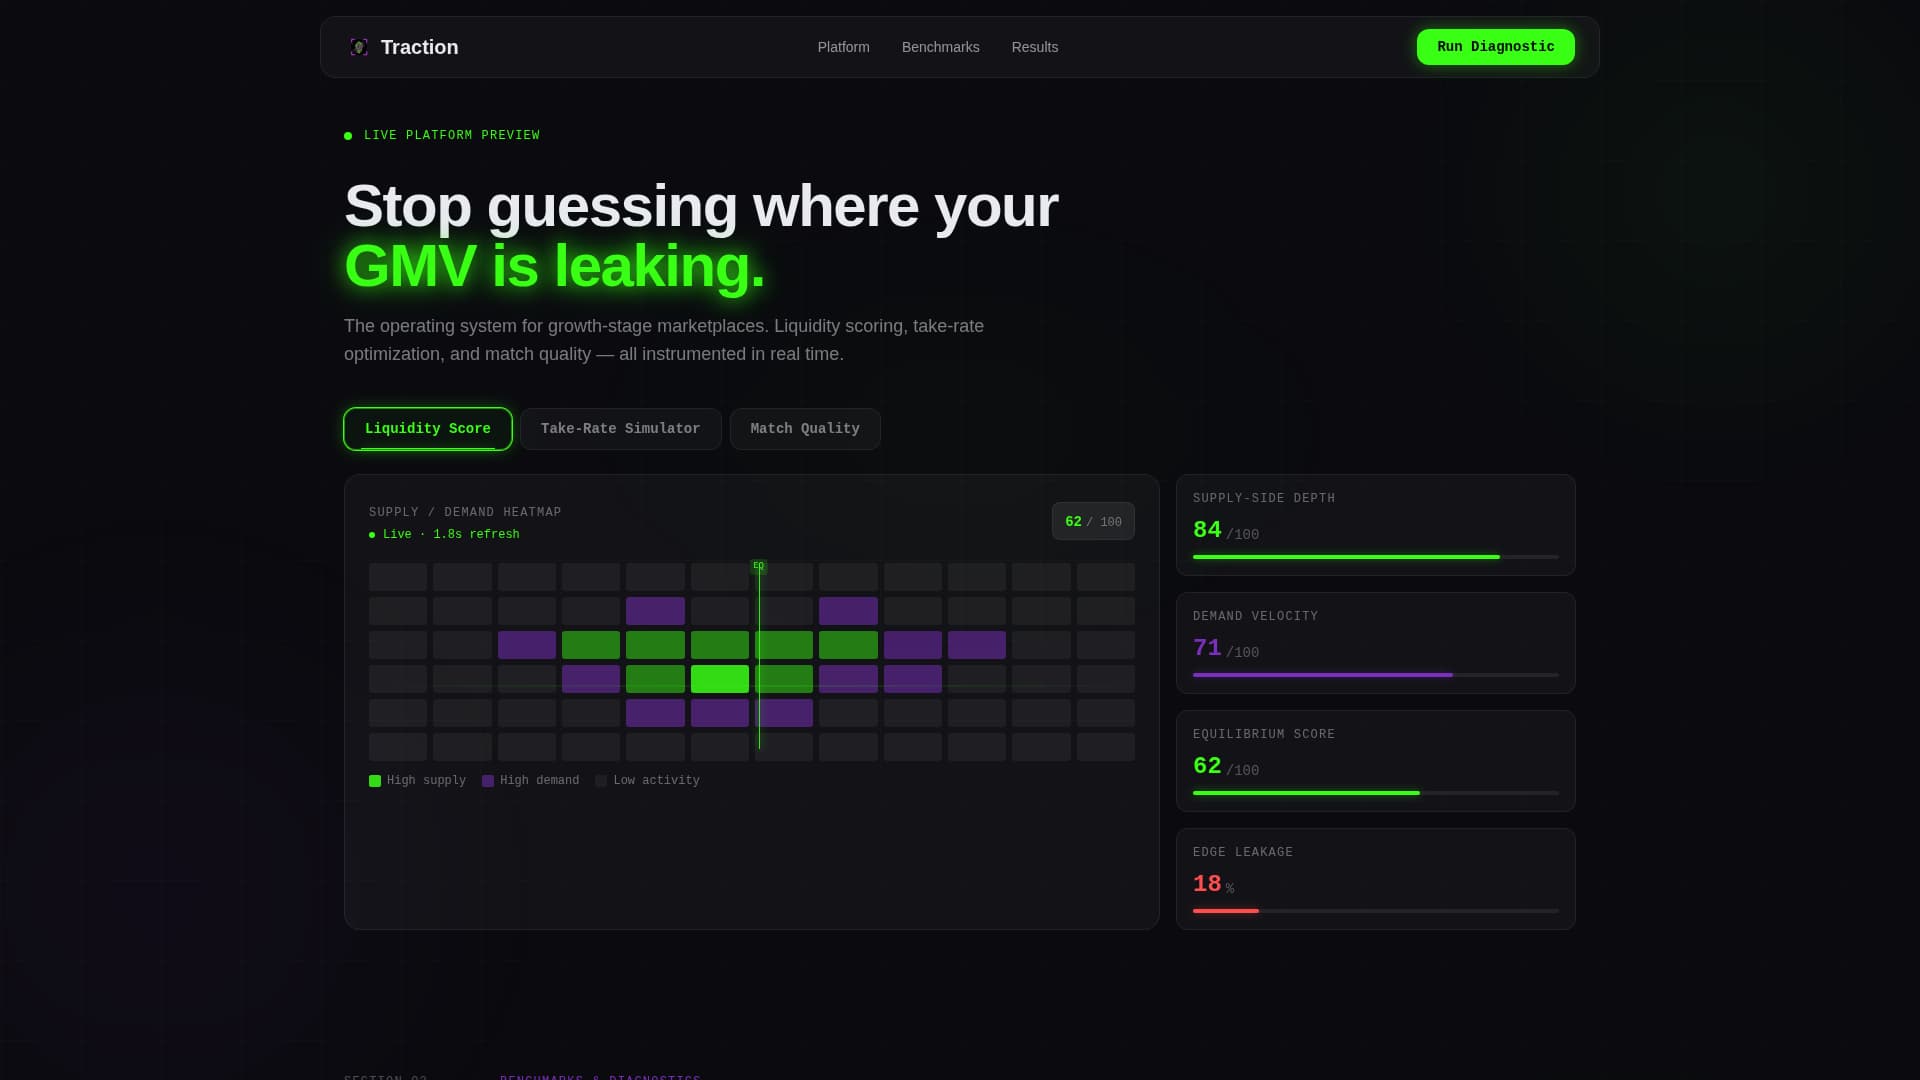Image resolution: width=1920 pixels, height=1080 pixels.
Task: Click the Supply-Side Depth progress bar
Action: coord(1374,557)
